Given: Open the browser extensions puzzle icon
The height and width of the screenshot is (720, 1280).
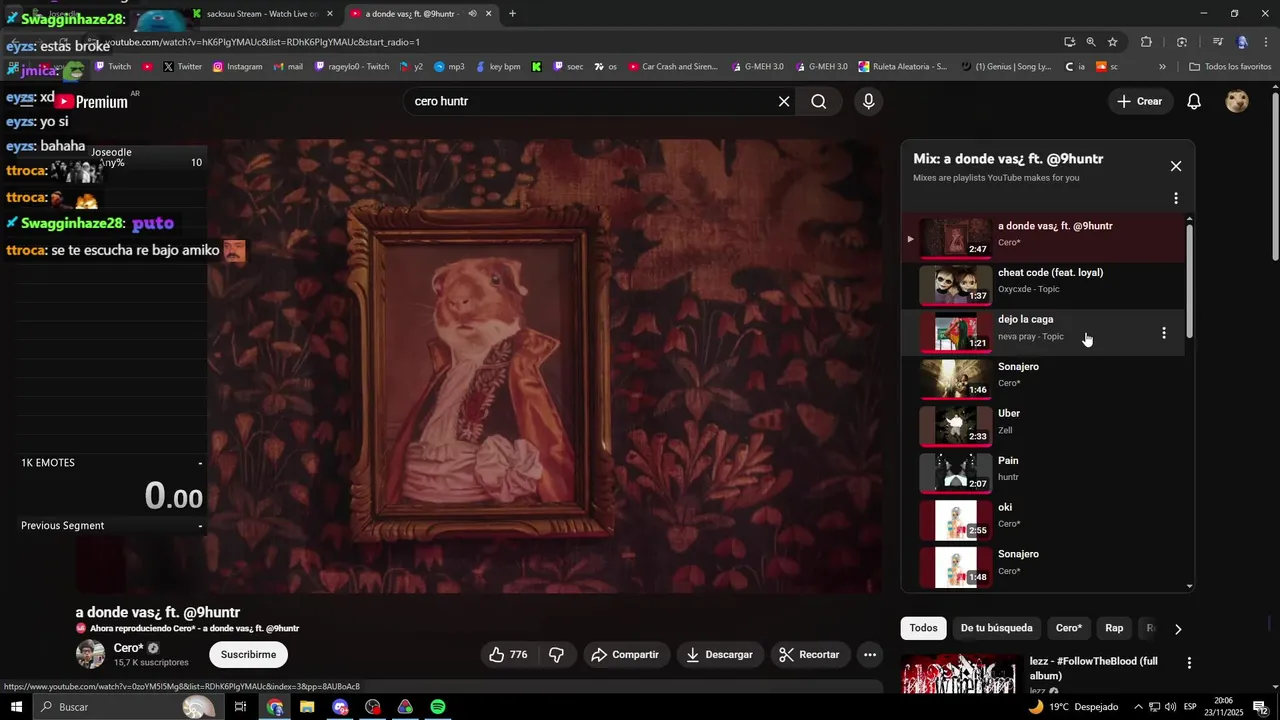Looking at the screenshot, I should pos(1146,42).
